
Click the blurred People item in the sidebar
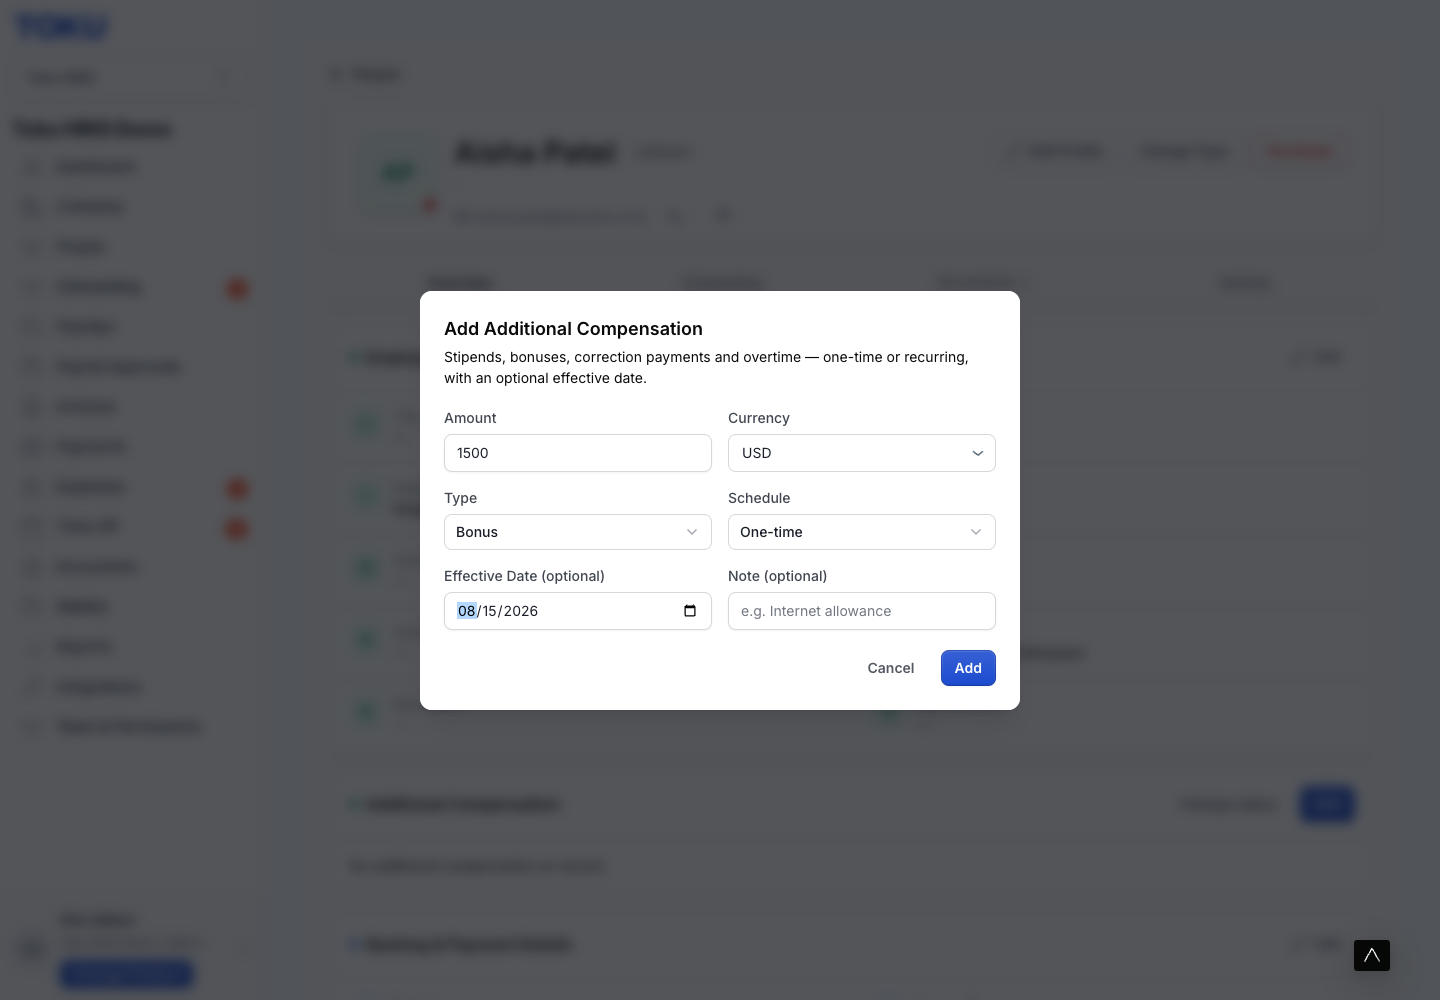point(80,247)
